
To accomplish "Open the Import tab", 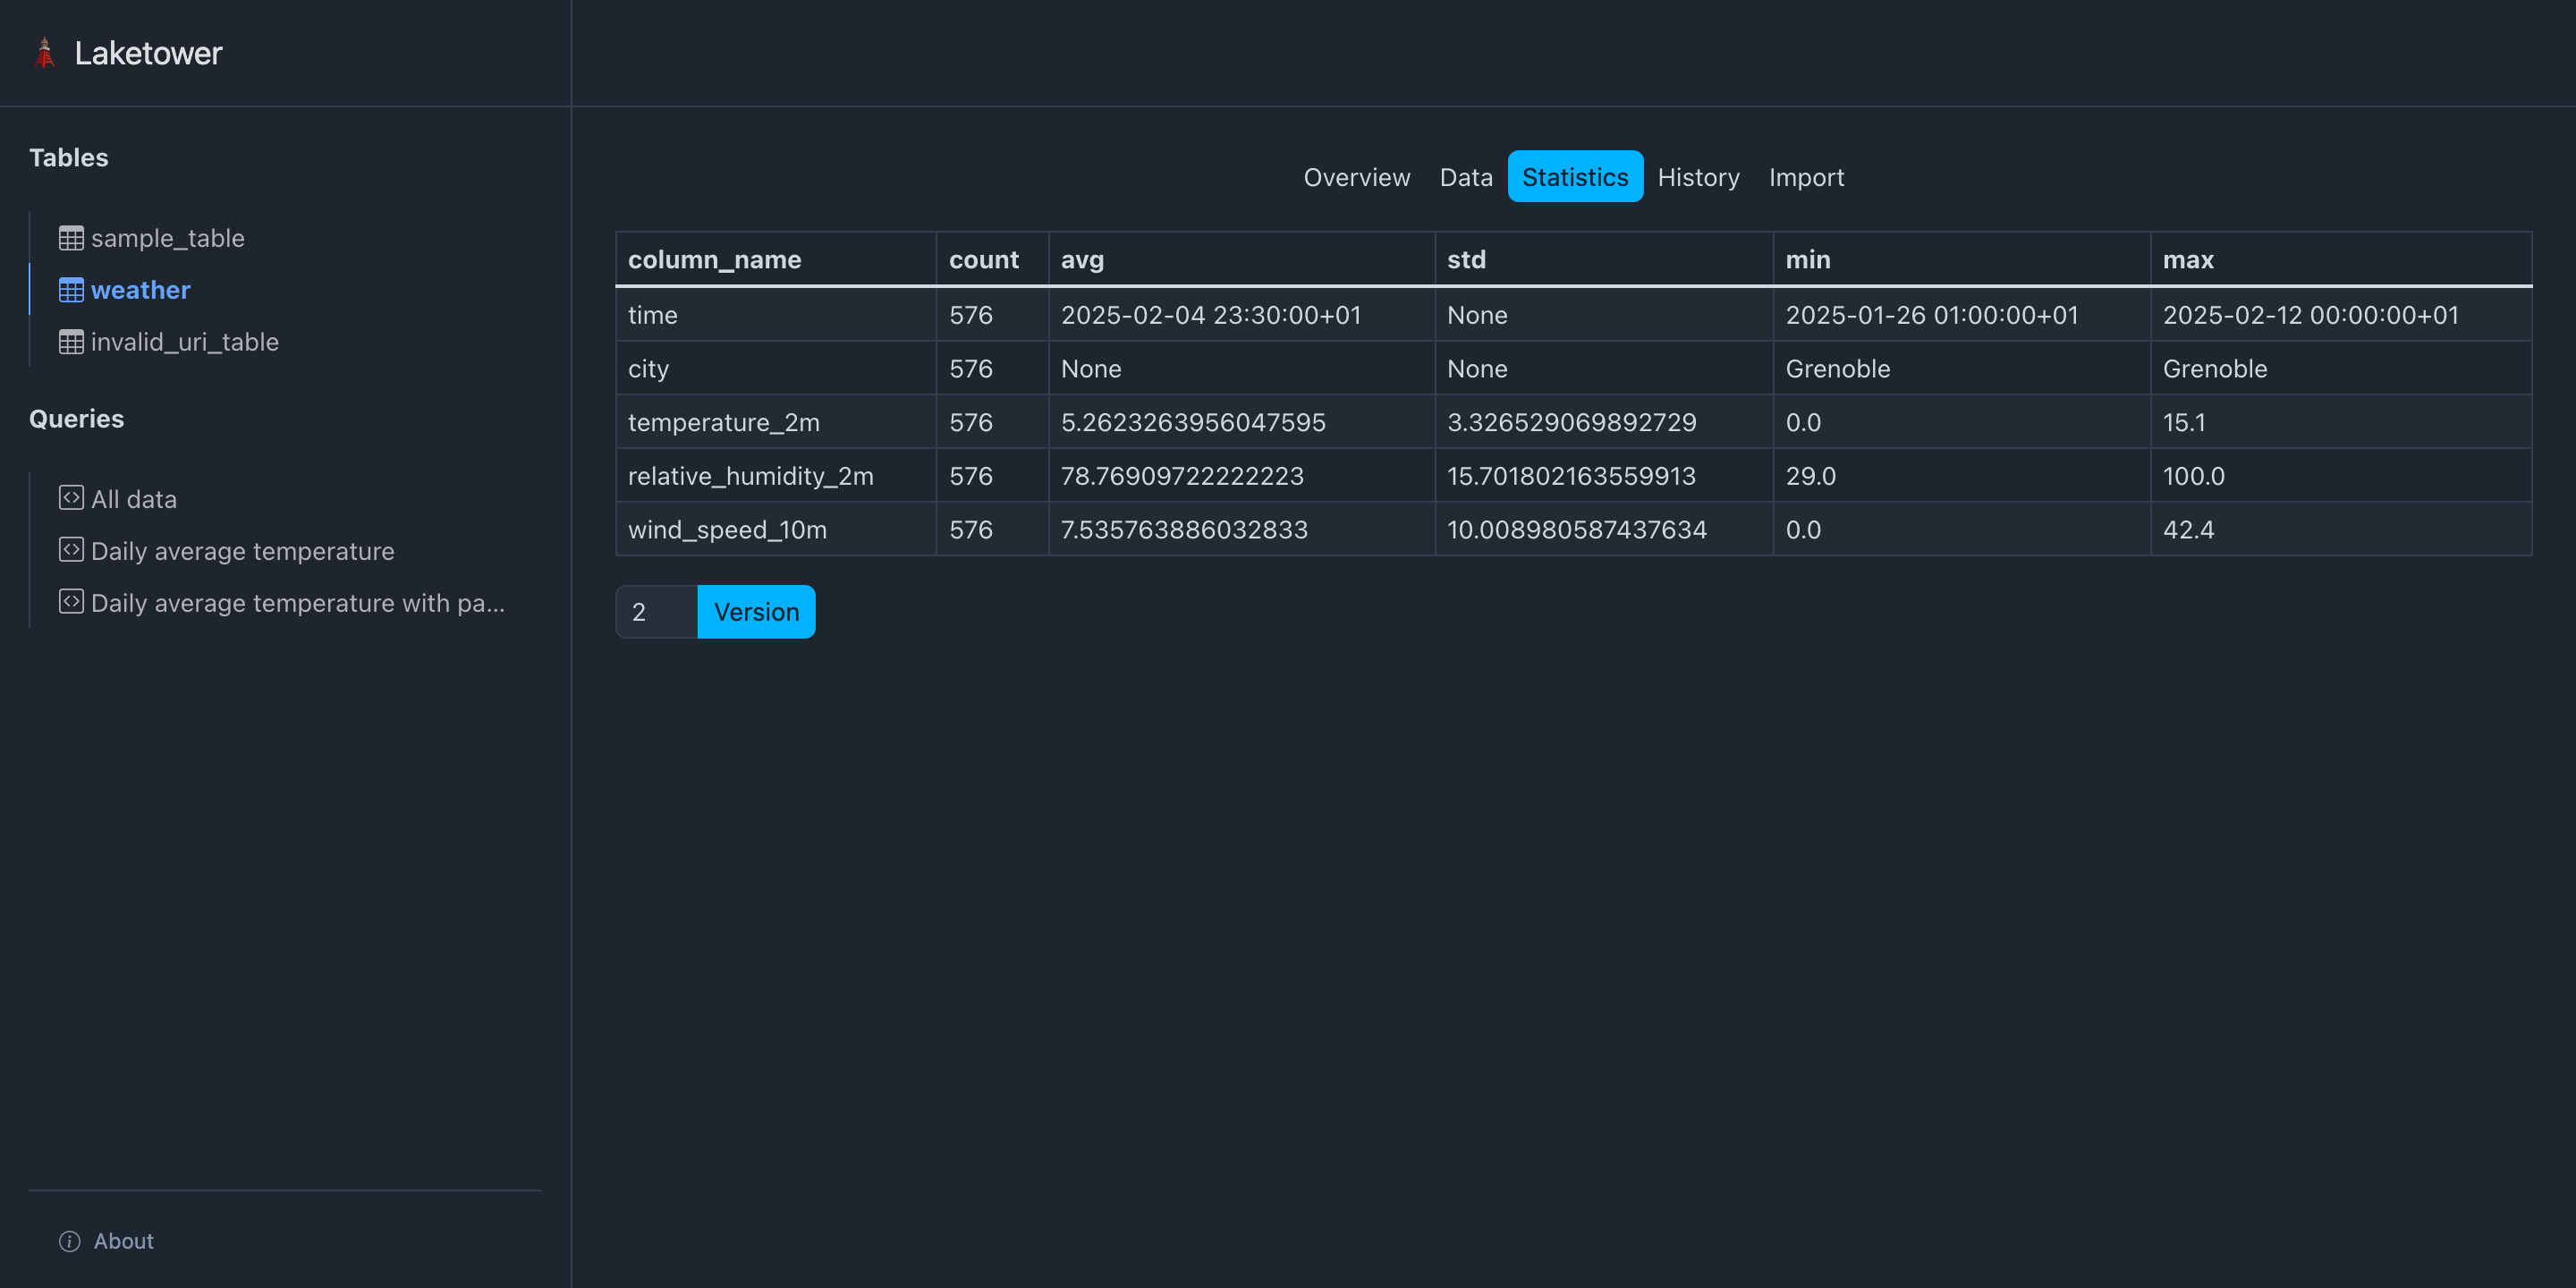I will (1806, 176).
